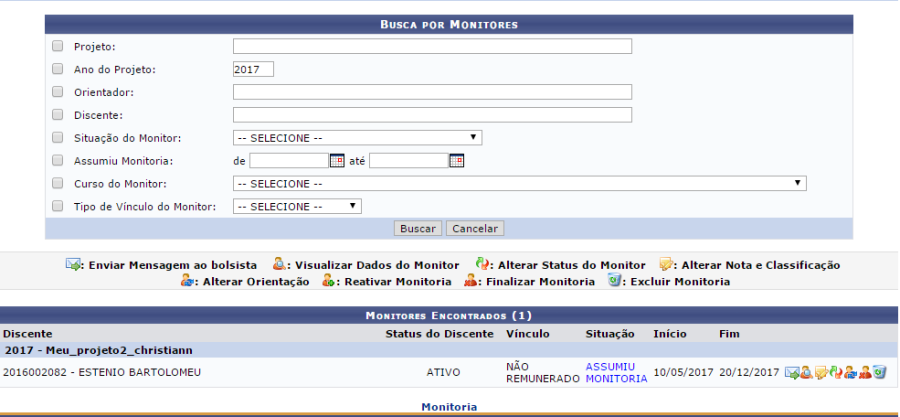Click row's Alterar Nota e Classificação icon

point(821,373)
